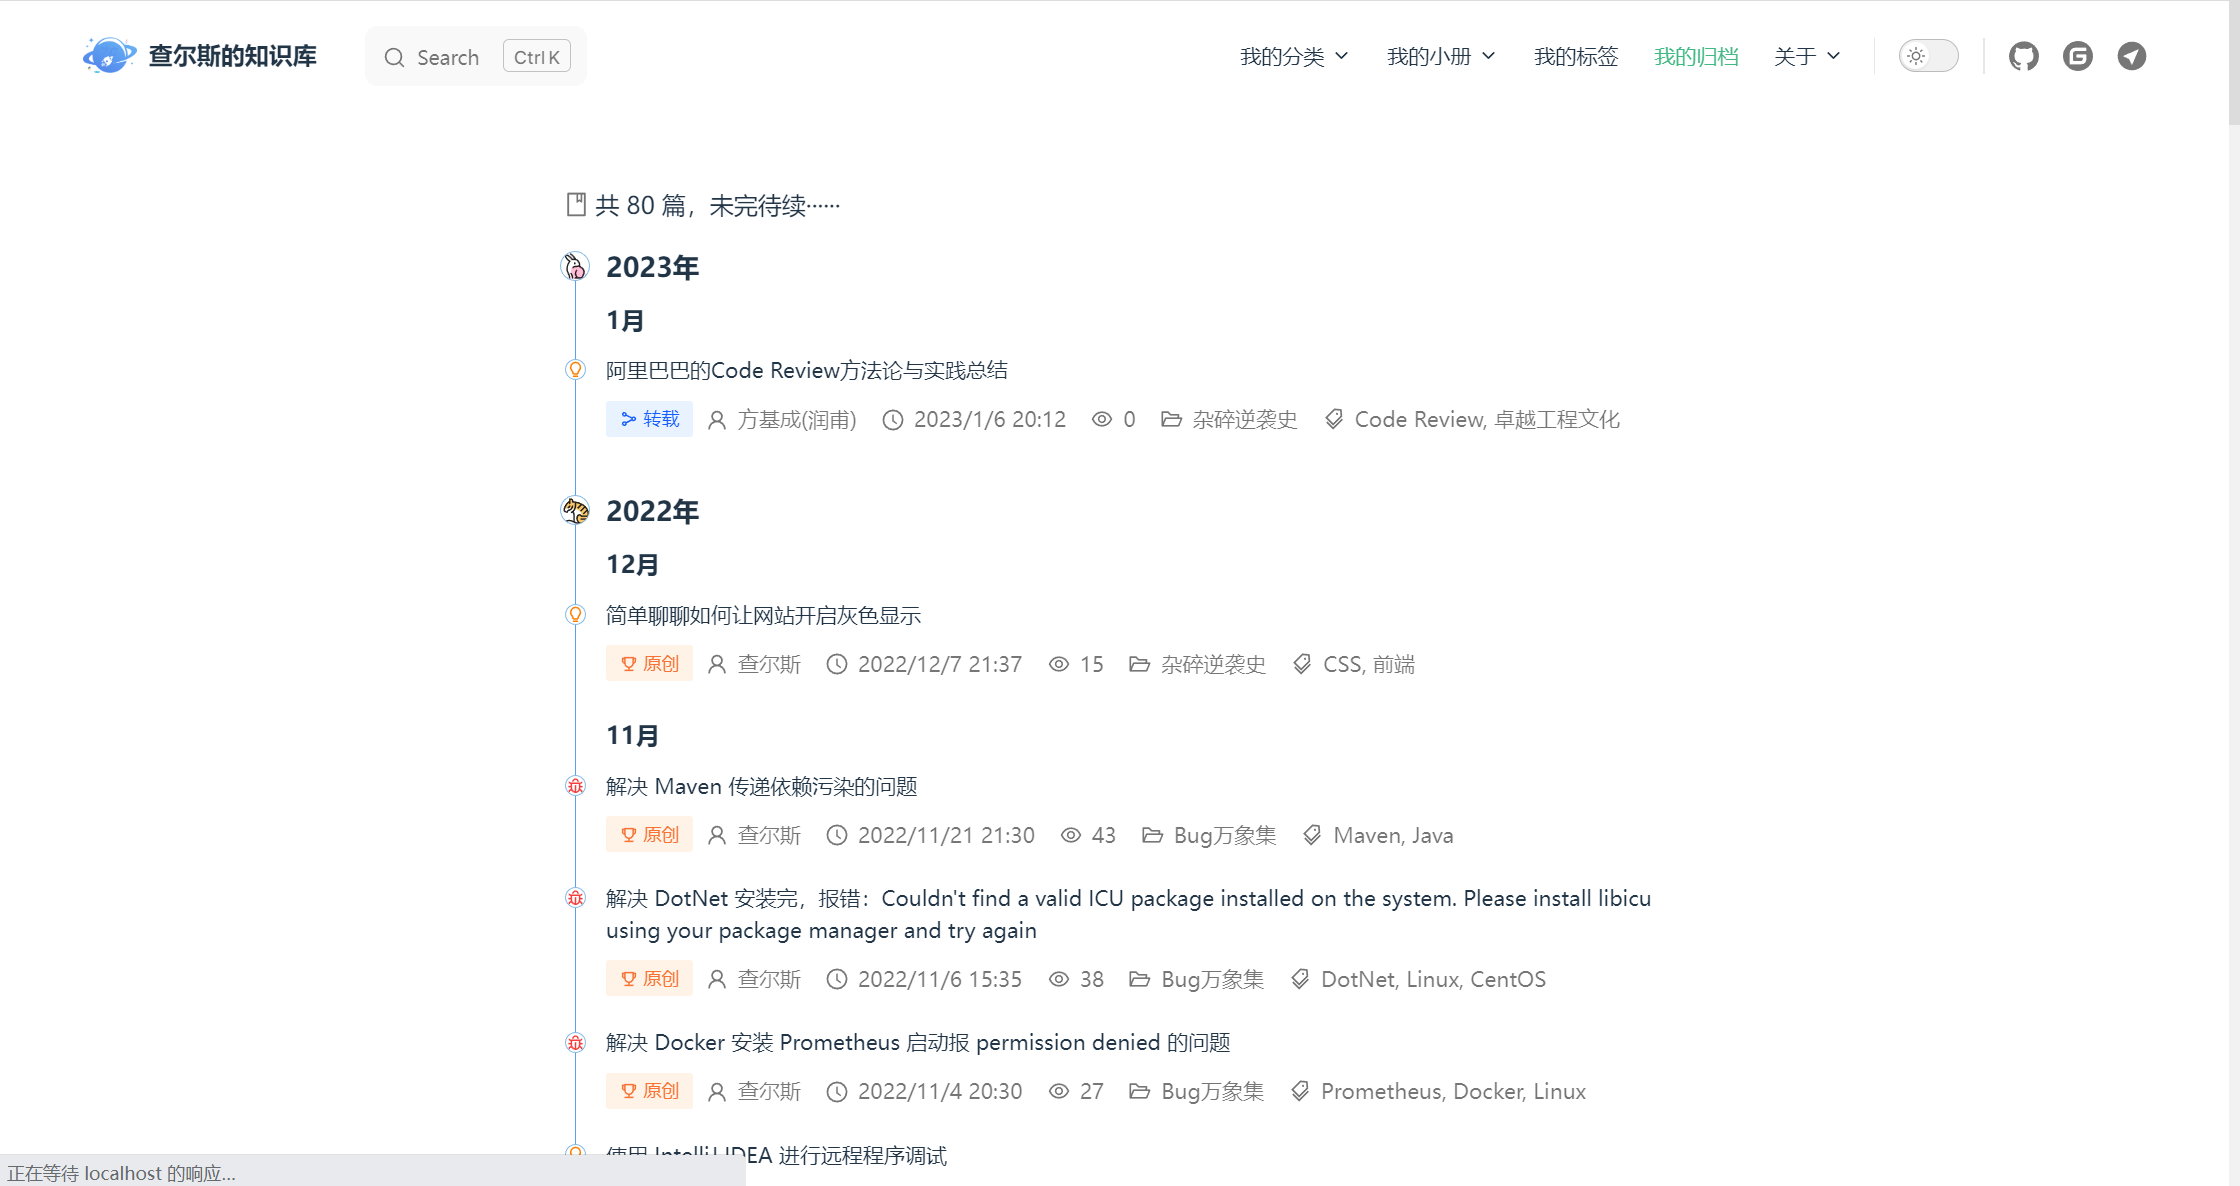The height and width of the screenshot is (1186, 2240).
Task: Click the tiger icon beside 2022年
Action: [x=575, y=511]
